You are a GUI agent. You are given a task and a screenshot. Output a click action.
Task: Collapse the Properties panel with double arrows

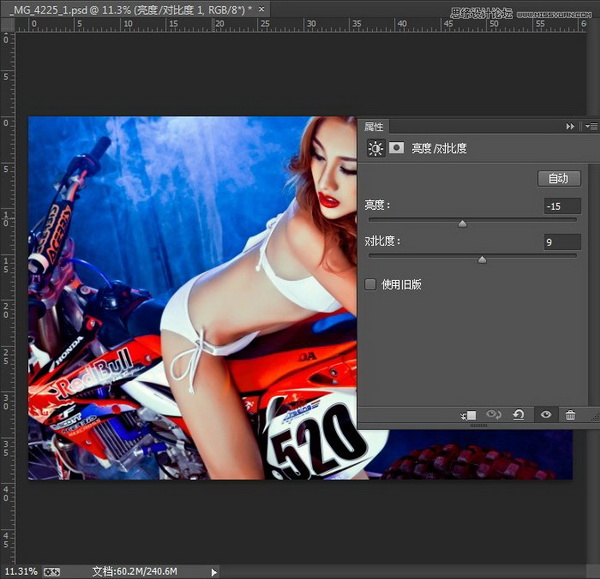click(571, 127)
